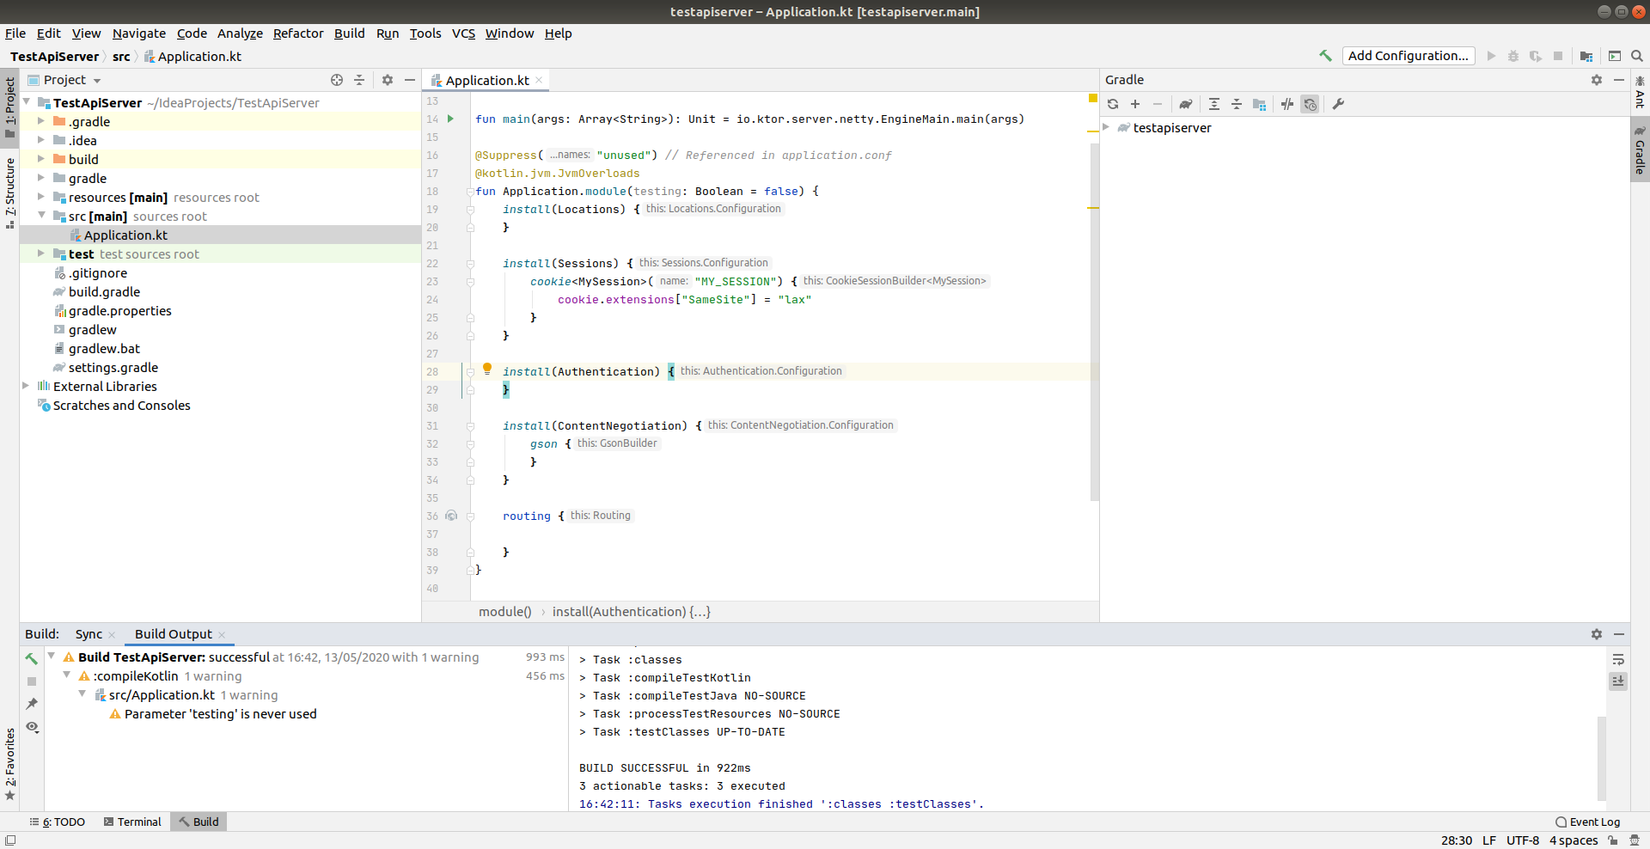The width and height of the screenshot is (1650, 849).
Task: Select build.gradle in the project tree
Action: pos(104,292)
